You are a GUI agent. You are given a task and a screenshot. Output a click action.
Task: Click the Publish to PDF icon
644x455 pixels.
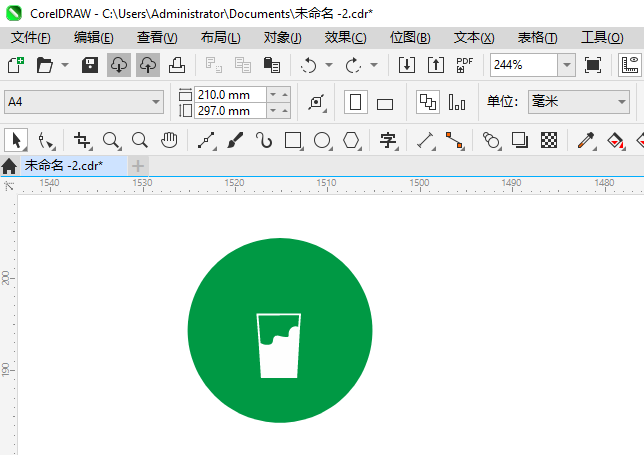pos(464,65)
